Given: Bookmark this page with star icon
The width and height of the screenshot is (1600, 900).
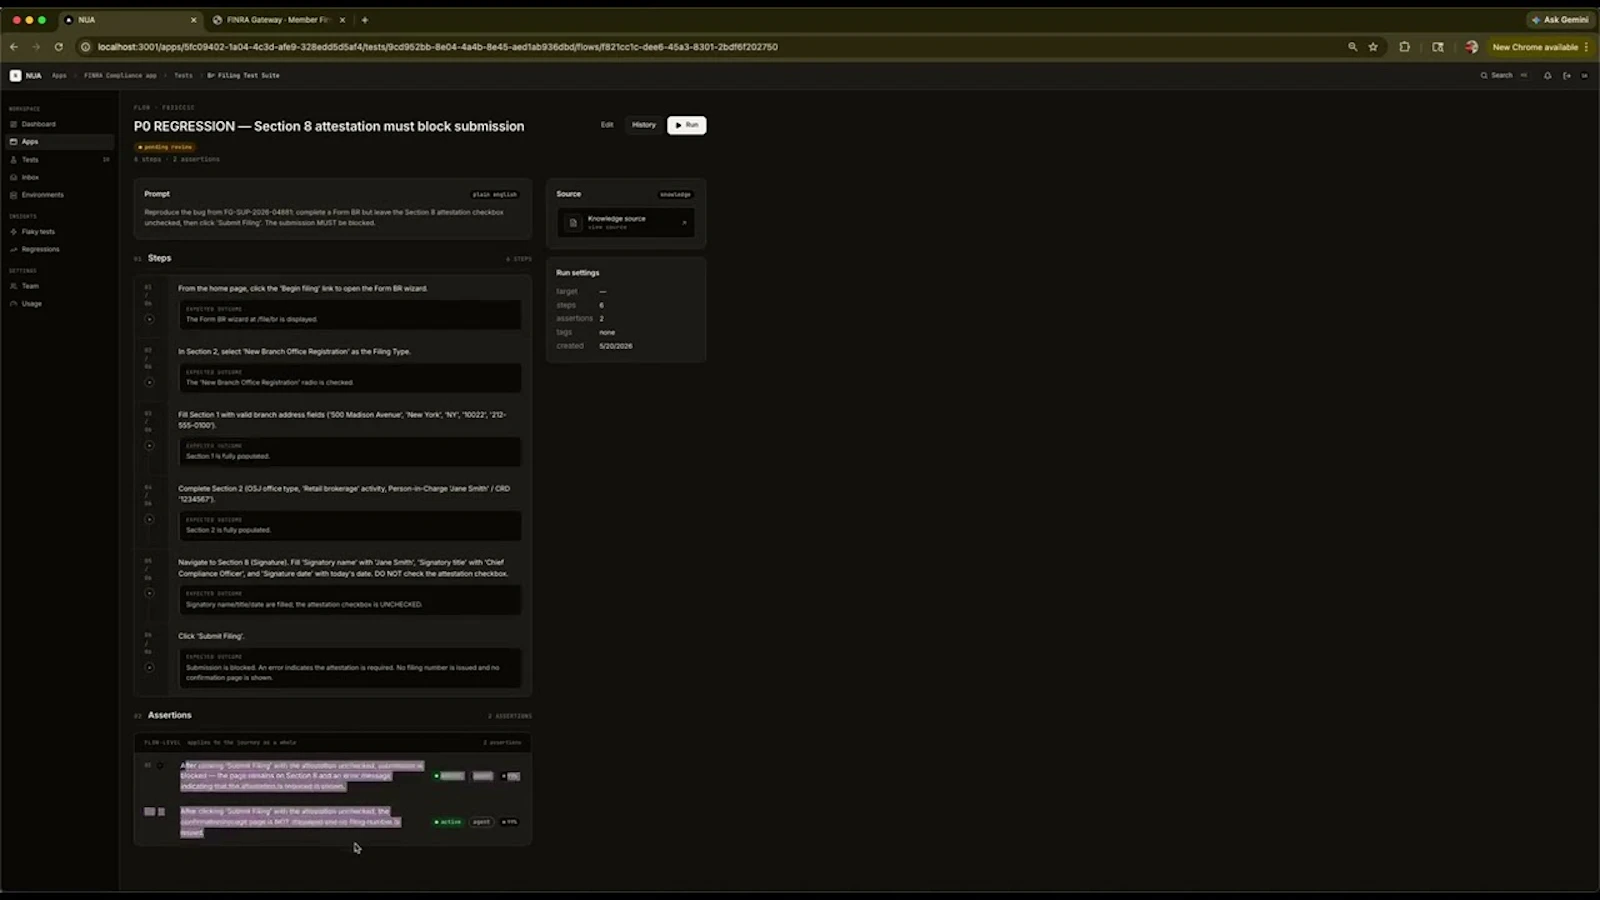Looking at the screenshot, I should (1373, 47).
